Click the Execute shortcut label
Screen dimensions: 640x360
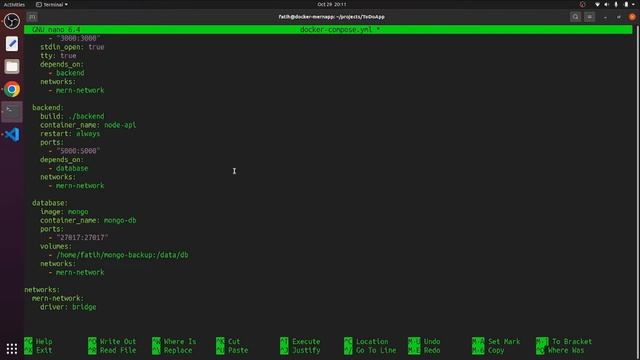[306, 341]
